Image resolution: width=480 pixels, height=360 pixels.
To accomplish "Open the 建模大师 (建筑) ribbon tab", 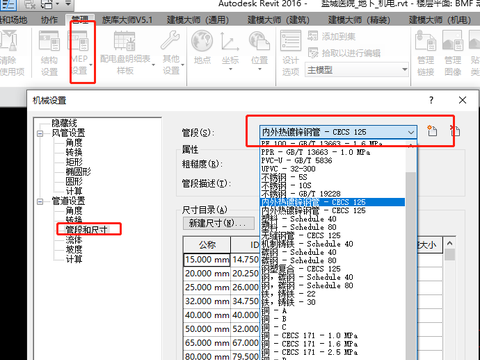I will [279, 20].
